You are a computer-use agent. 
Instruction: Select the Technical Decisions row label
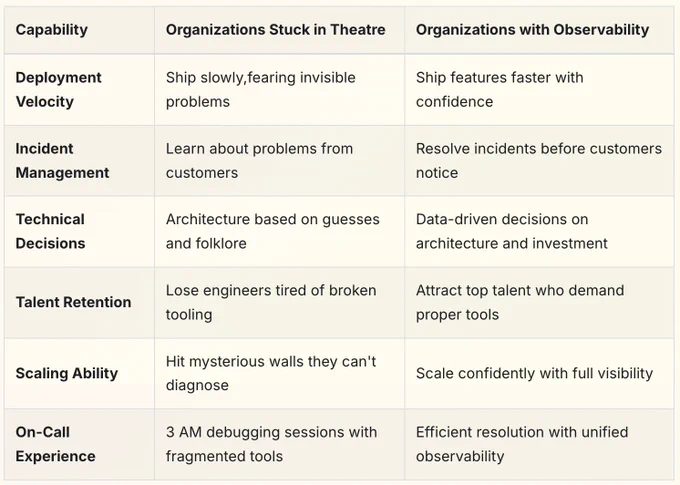tap(50, 231)
